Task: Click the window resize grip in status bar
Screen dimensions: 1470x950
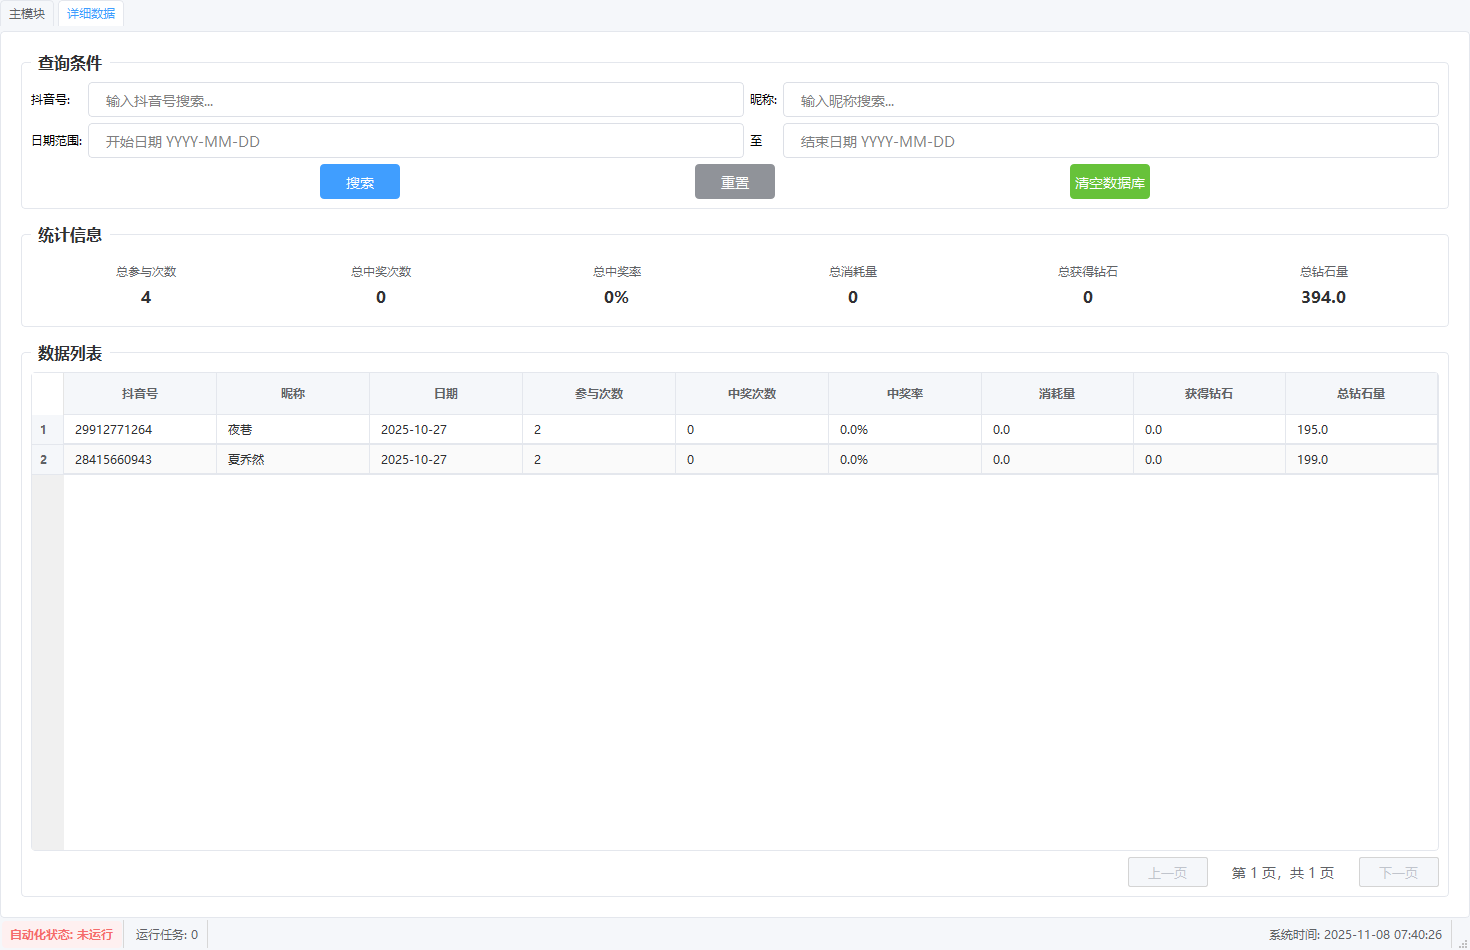Action: point(1462,942)
